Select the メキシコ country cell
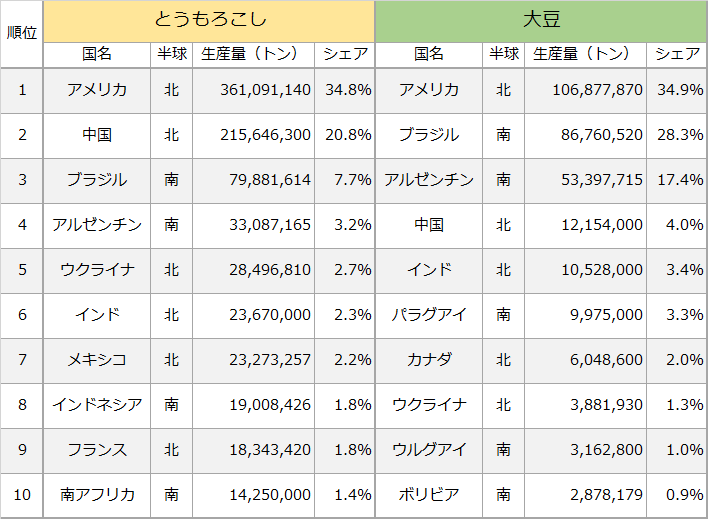 pyautogui.click(x=97, y=360)
